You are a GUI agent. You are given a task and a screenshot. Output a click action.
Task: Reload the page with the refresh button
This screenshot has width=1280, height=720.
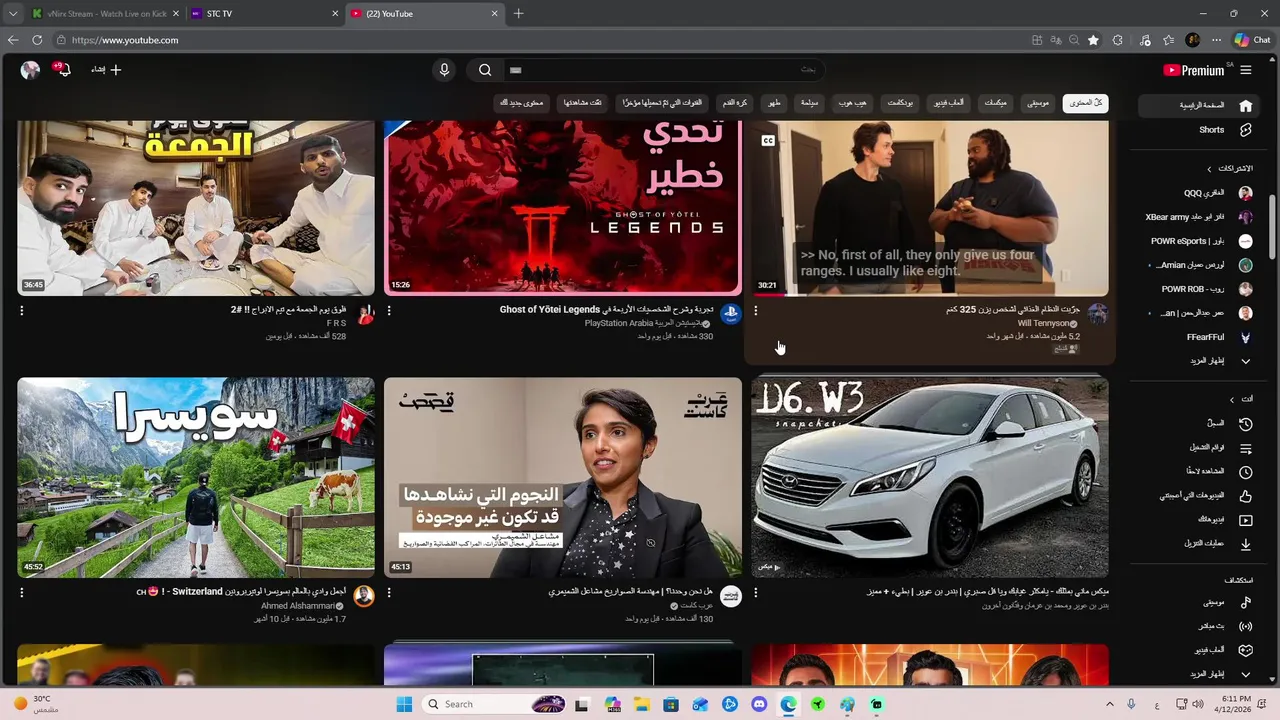coord(37,40)
